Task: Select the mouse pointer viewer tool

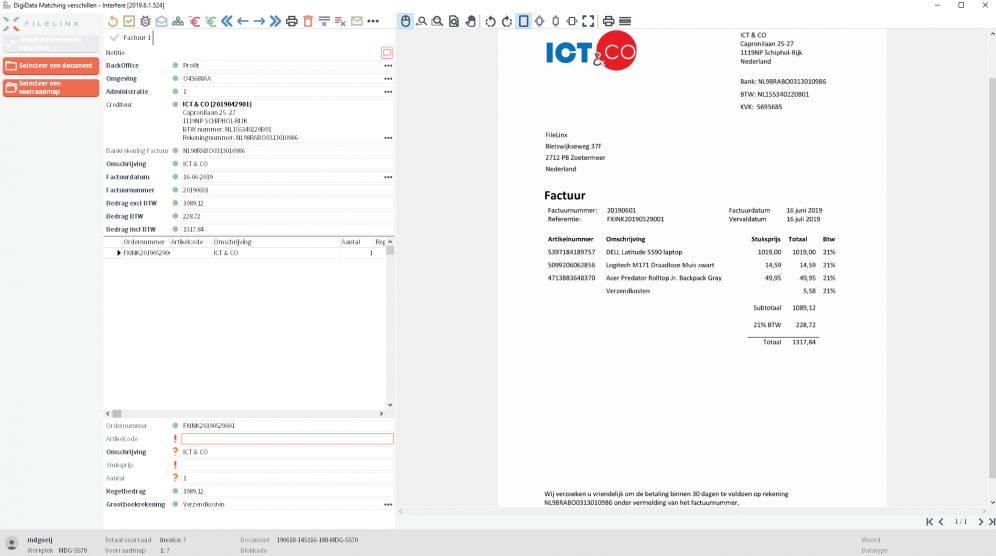Action: 405,21
